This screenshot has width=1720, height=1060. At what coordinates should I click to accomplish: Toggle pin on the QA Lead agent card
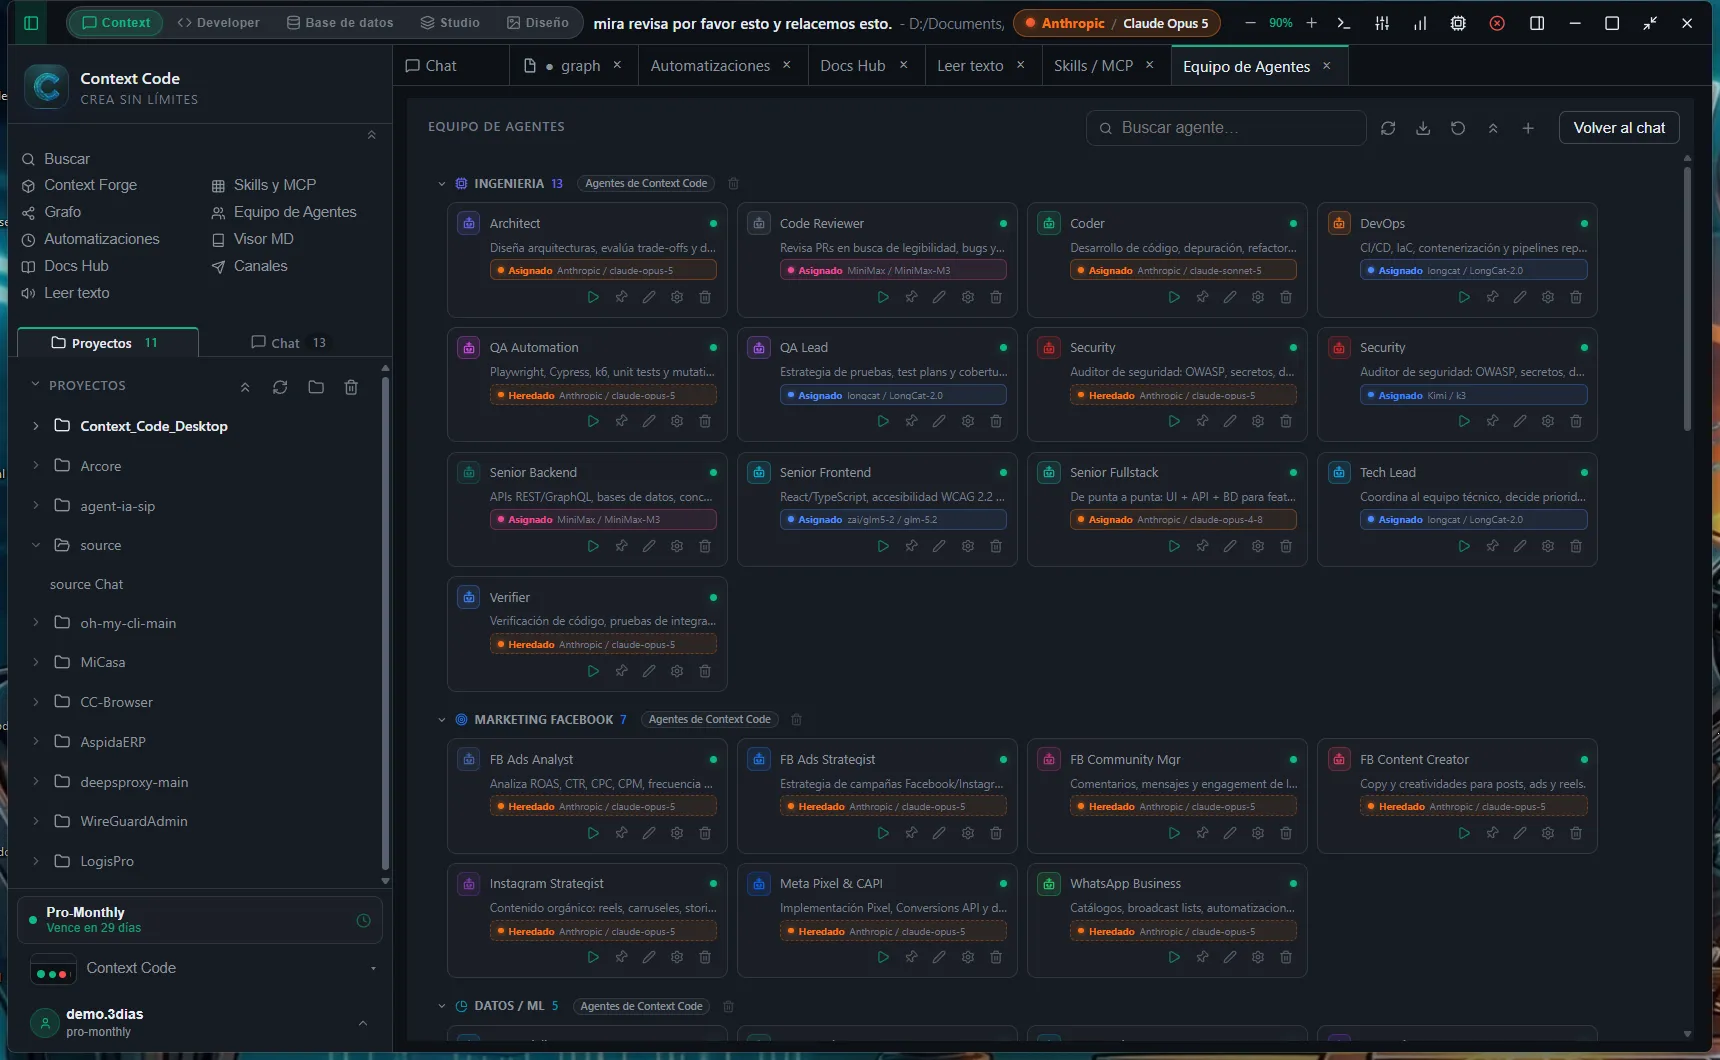pos(911,421)
